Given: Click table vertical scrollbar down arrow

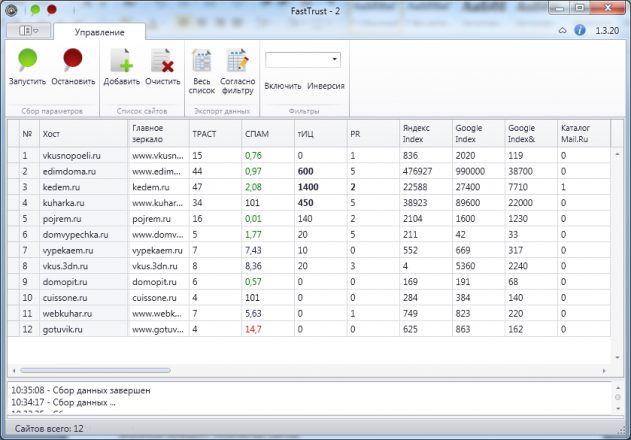Looking at the screenshot, I should pyautogui.click(x=617, y=357).
